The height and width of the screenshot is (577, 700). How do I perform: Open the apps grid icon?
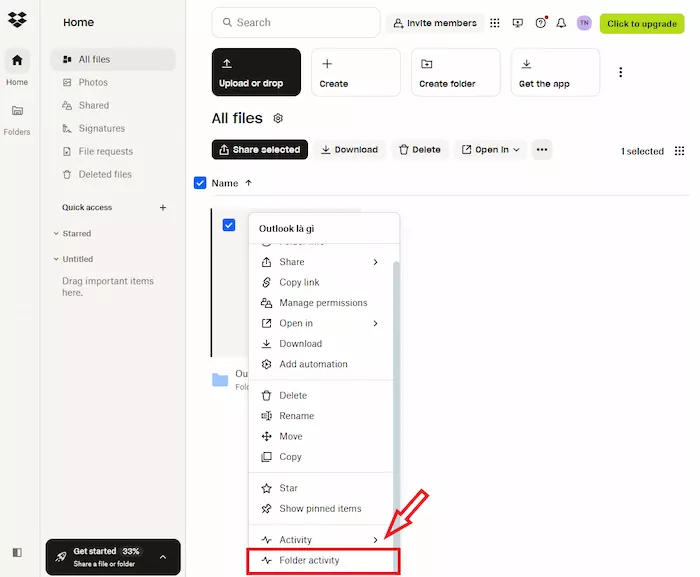[x=494, y=23]
